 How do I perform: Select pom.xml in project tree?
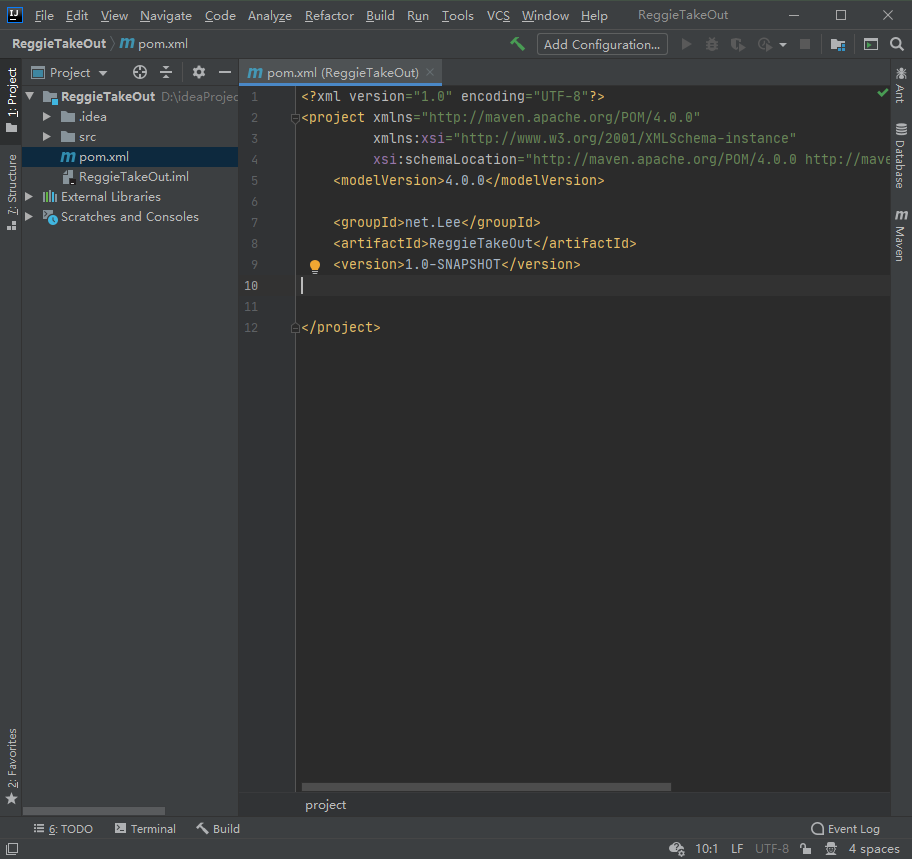tap(130, 157)
